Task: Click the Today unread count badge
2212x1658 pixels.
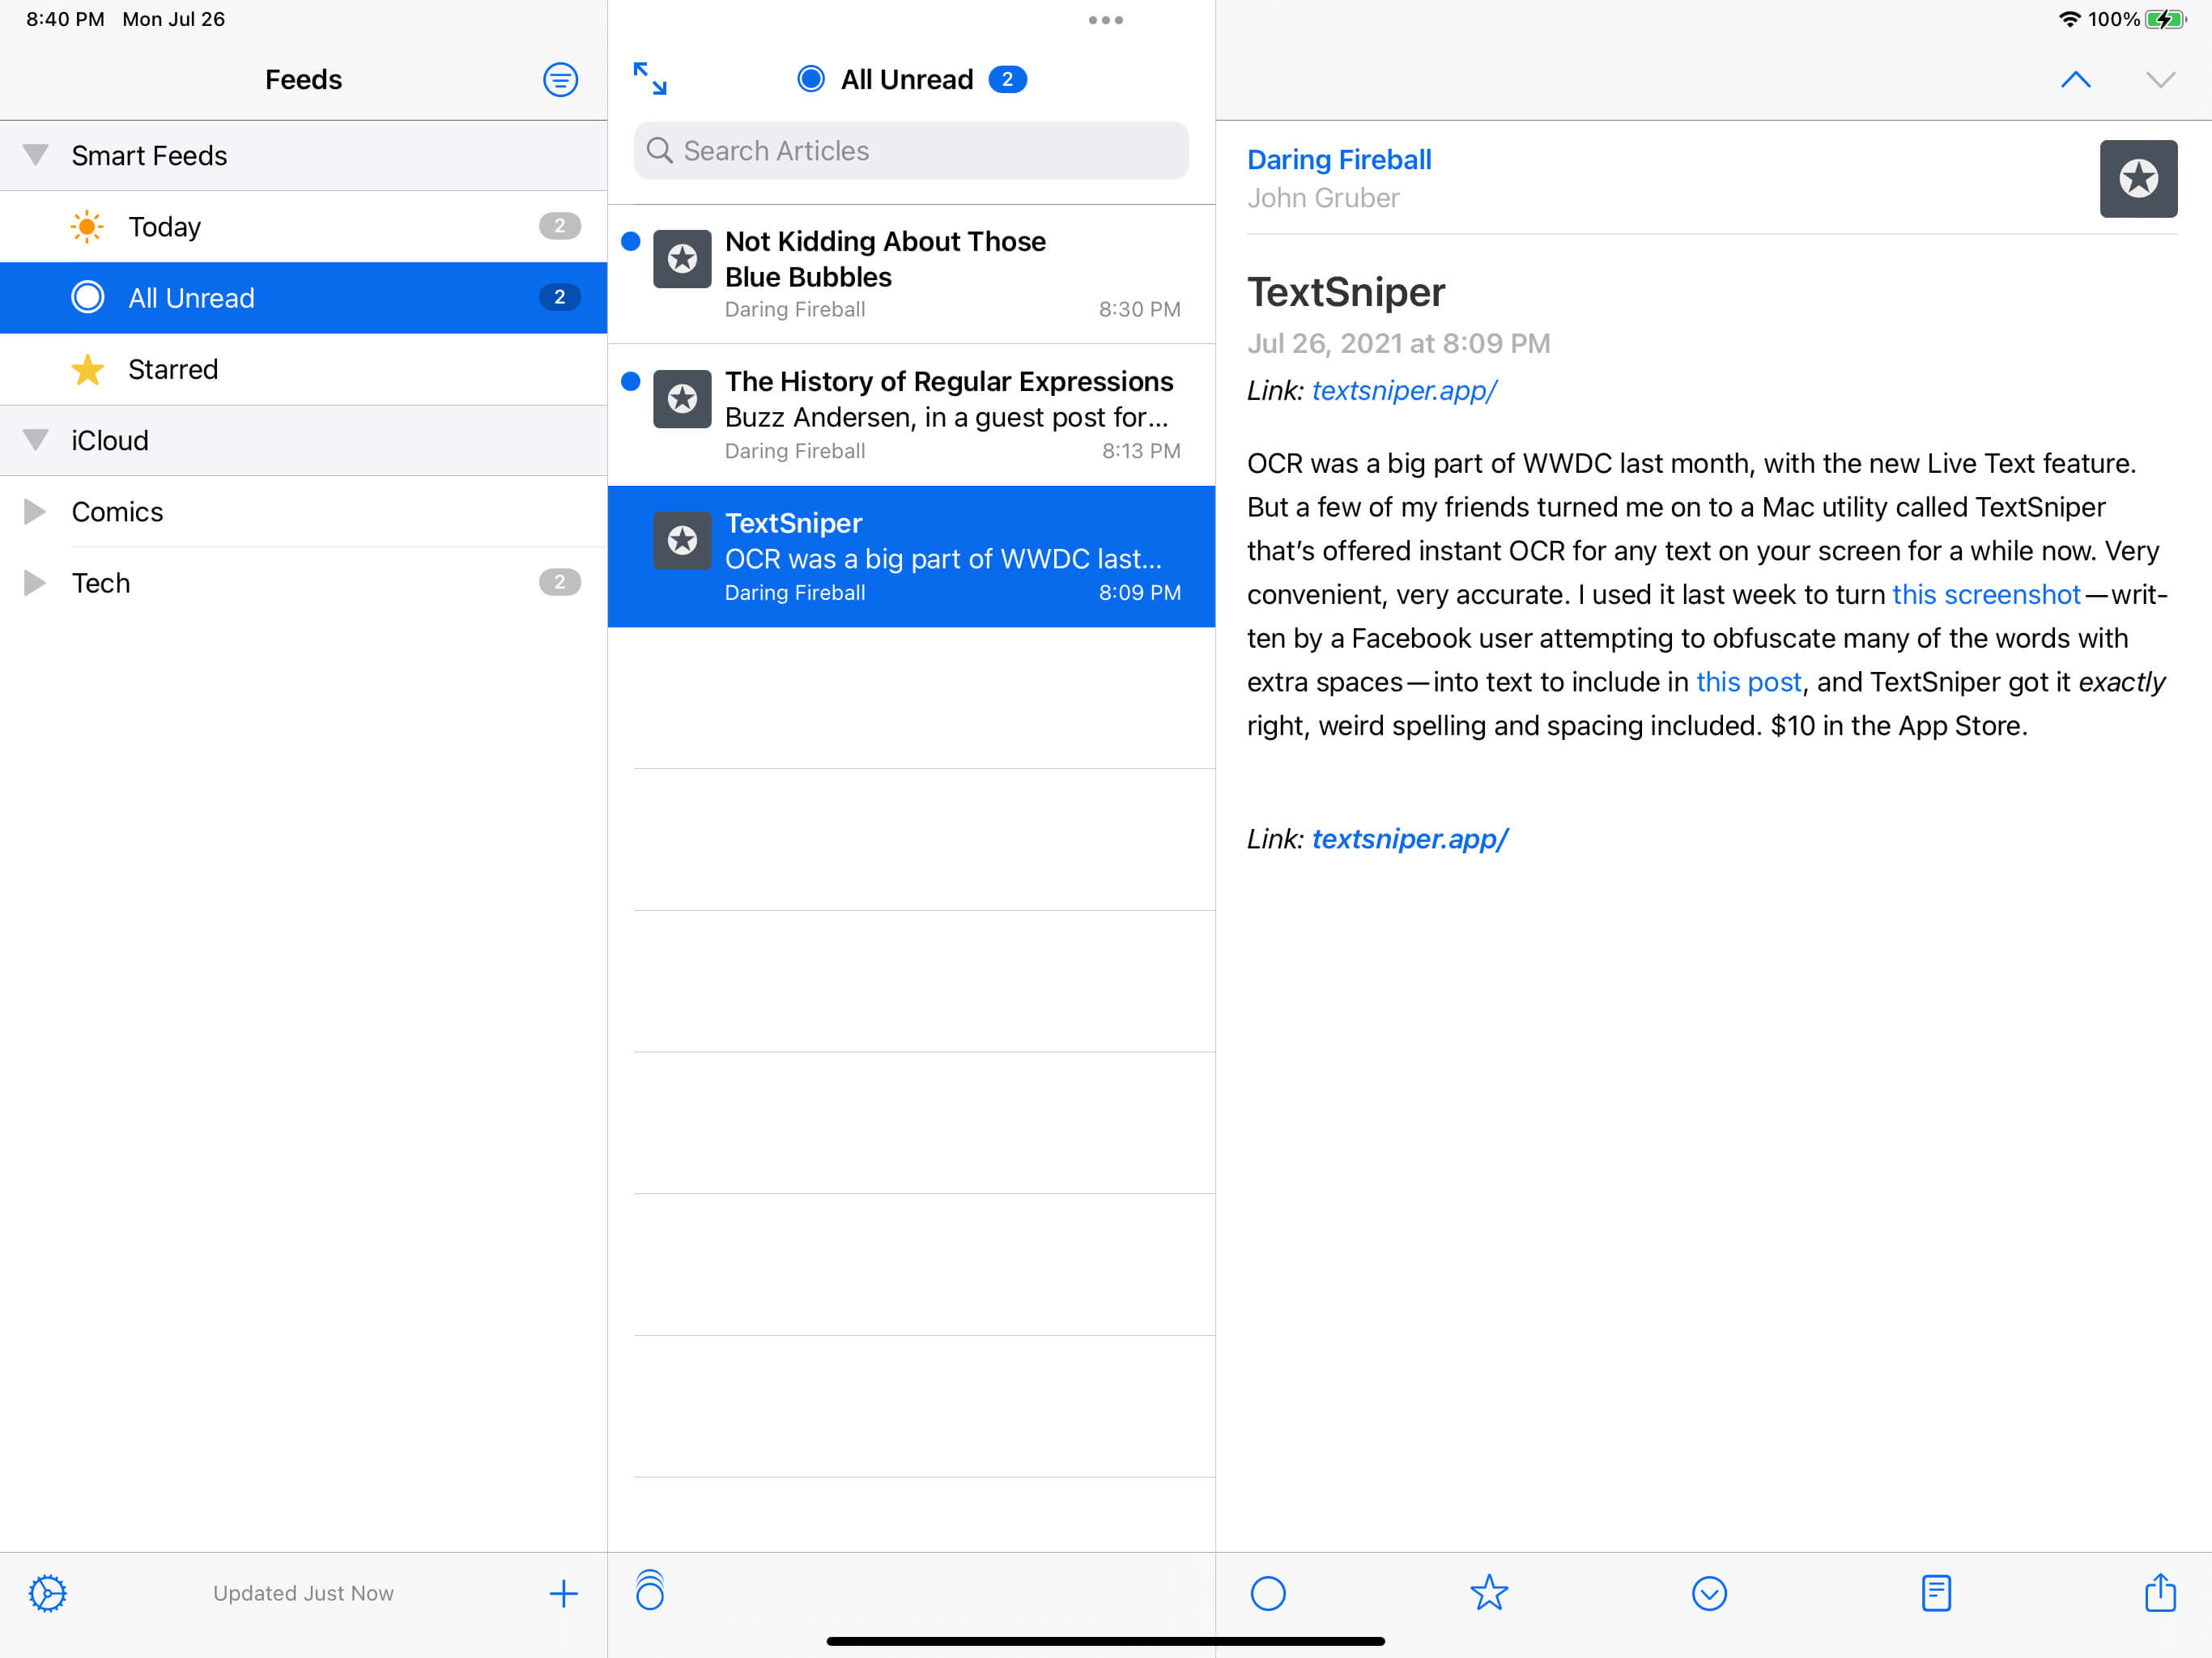Action: [560, 226]
